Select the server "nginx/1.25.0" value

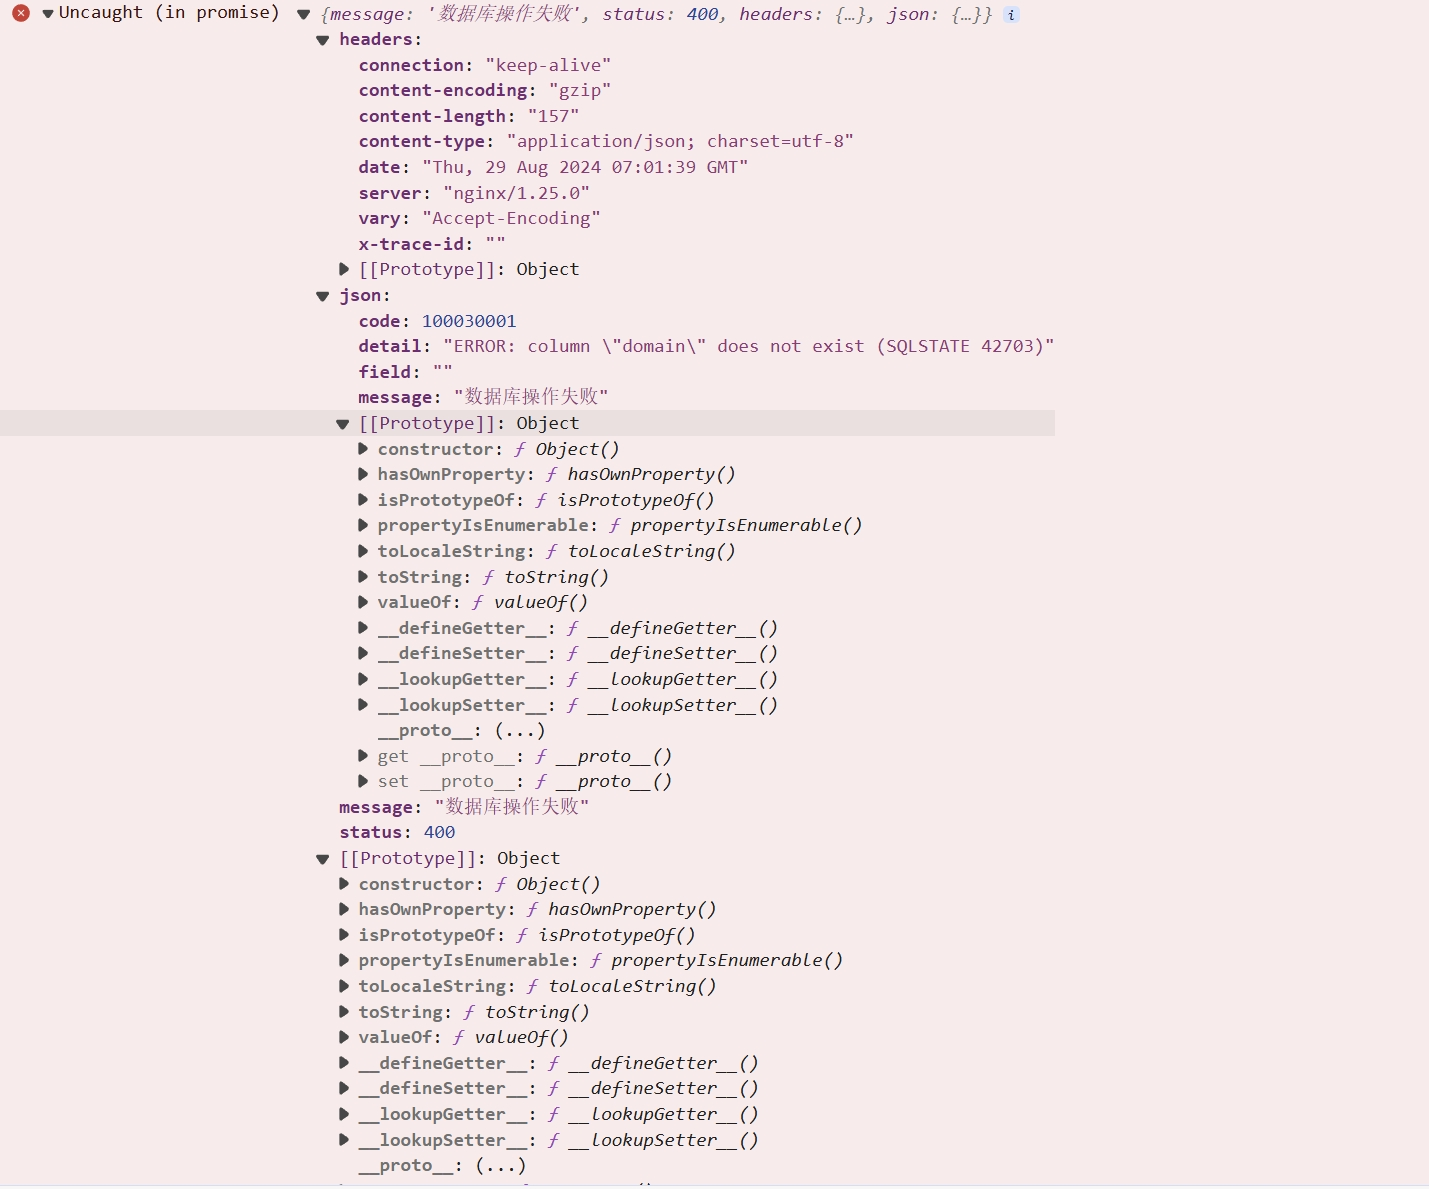tap(516, 193)
